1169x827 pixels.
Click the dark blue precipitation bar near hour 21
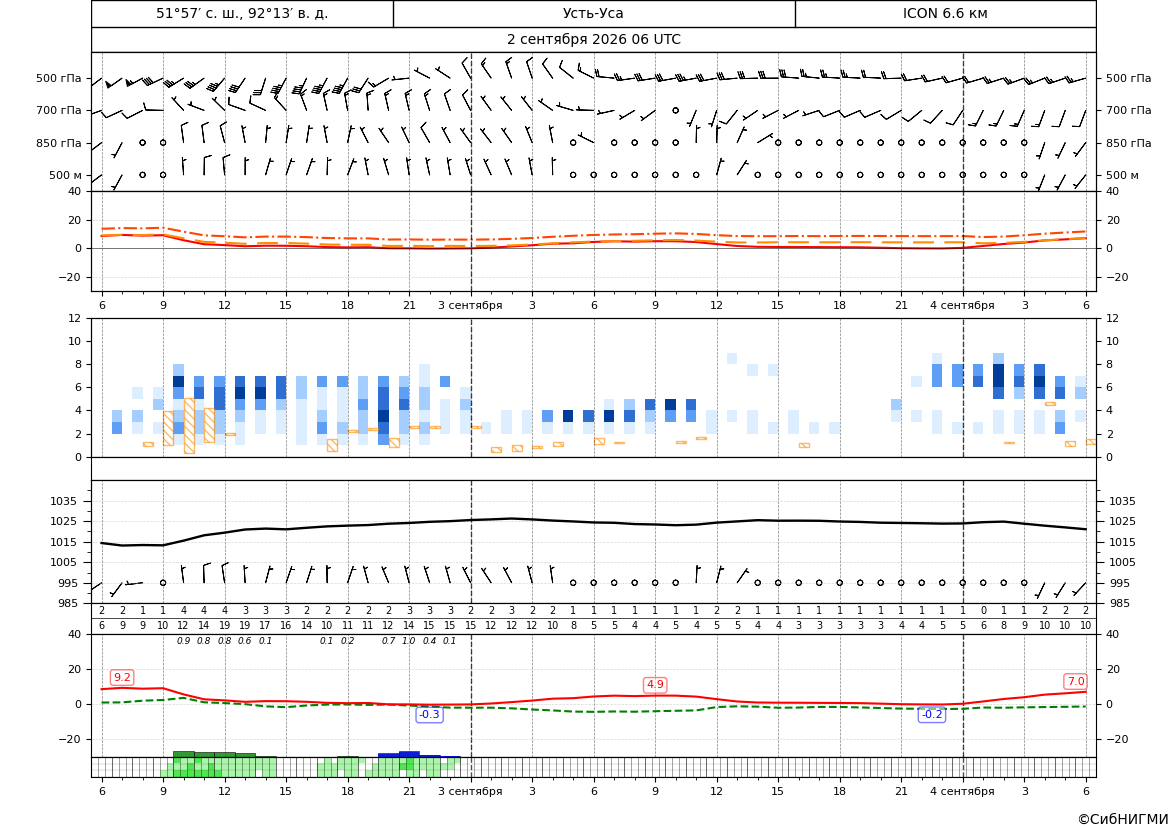tap(409, 755)
